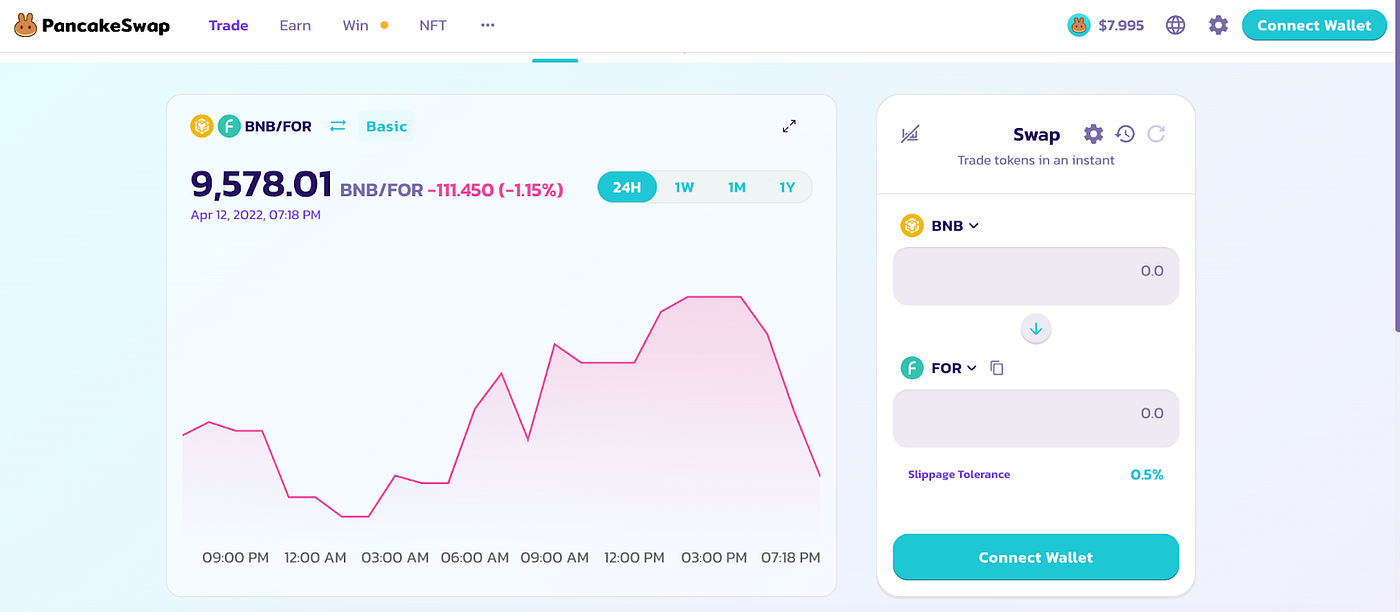Image resolution: width=1400 pixels, height=612 pixels.
Task: Open the Win menu
Action: 356,25
